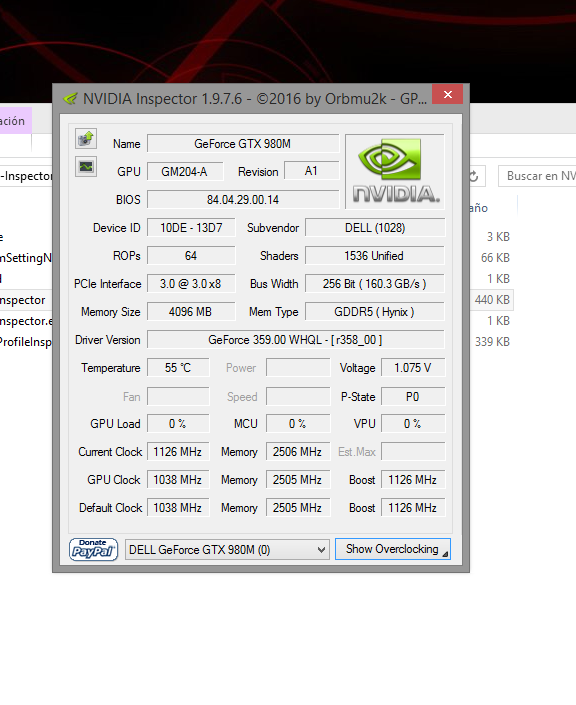Click Show Overclocking button
The width and height of the screenshot is (576, 705).
pos(393,549)
